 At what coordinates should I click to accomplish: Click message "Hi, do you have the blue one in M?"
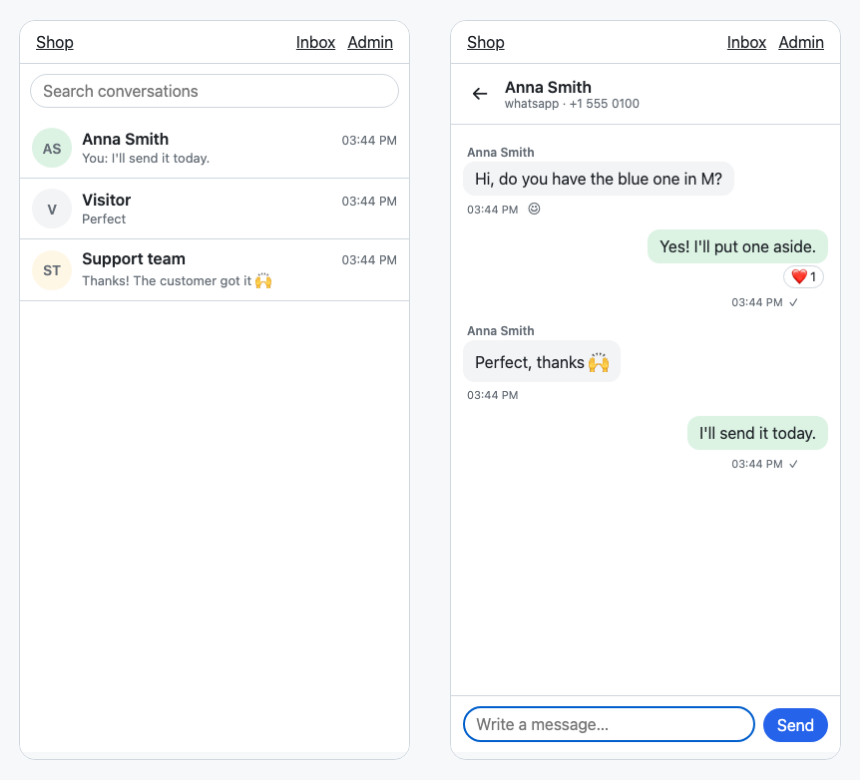[x=598, y=179]
